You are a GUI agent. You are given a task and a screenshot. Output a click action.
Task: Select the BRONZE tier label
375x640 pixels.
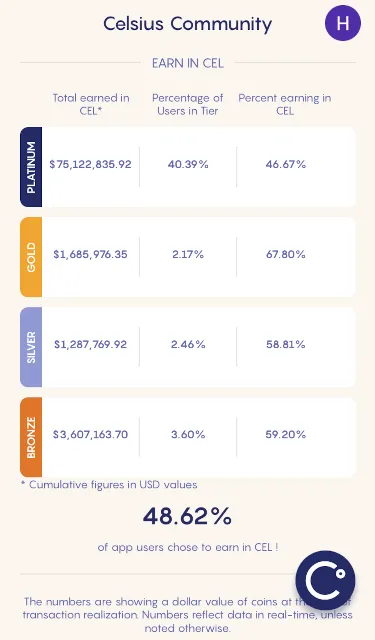(x=31, y=437)
